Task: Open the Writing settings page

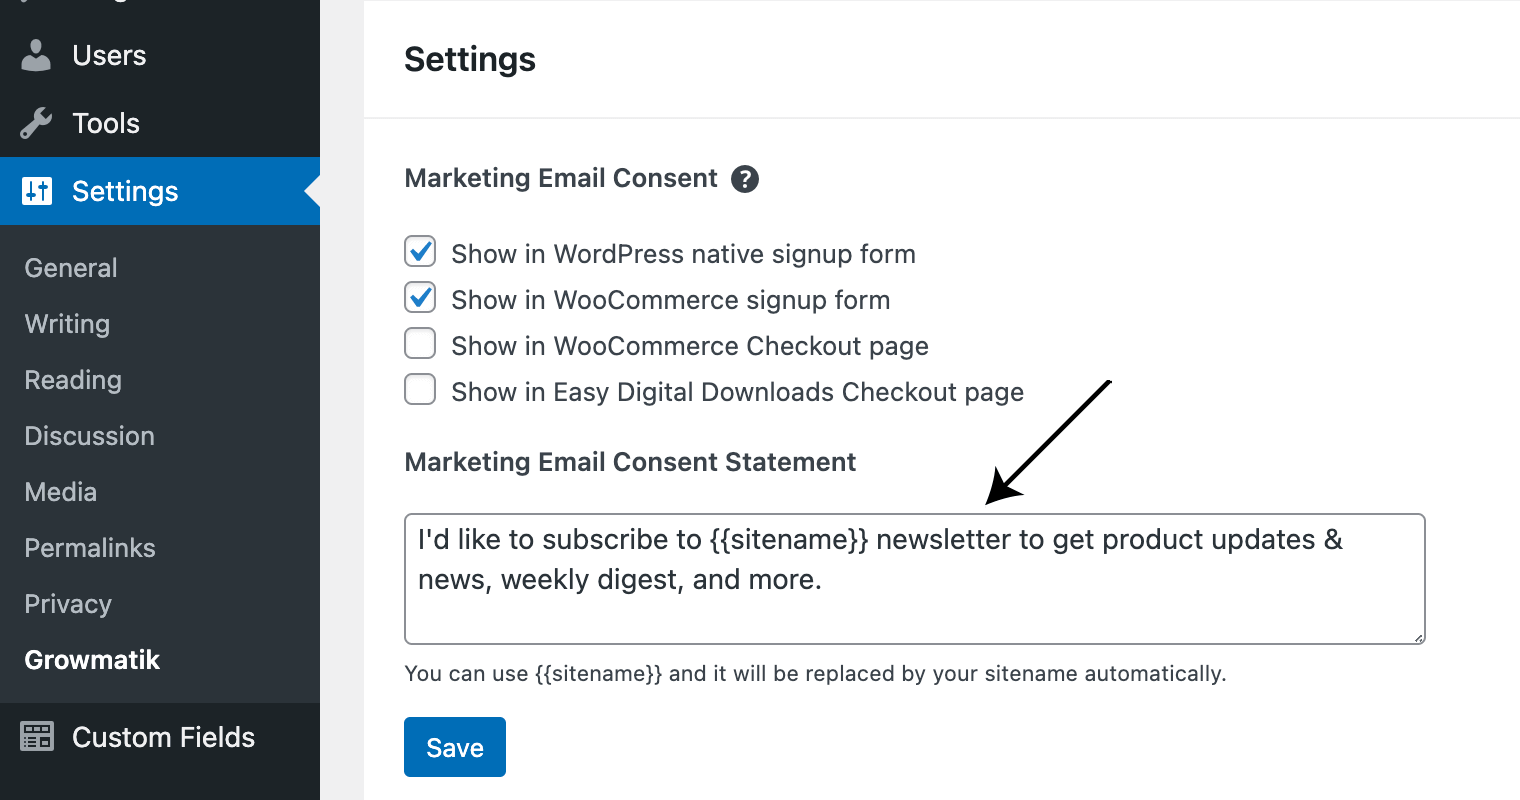Action: [x=67, y=324]
